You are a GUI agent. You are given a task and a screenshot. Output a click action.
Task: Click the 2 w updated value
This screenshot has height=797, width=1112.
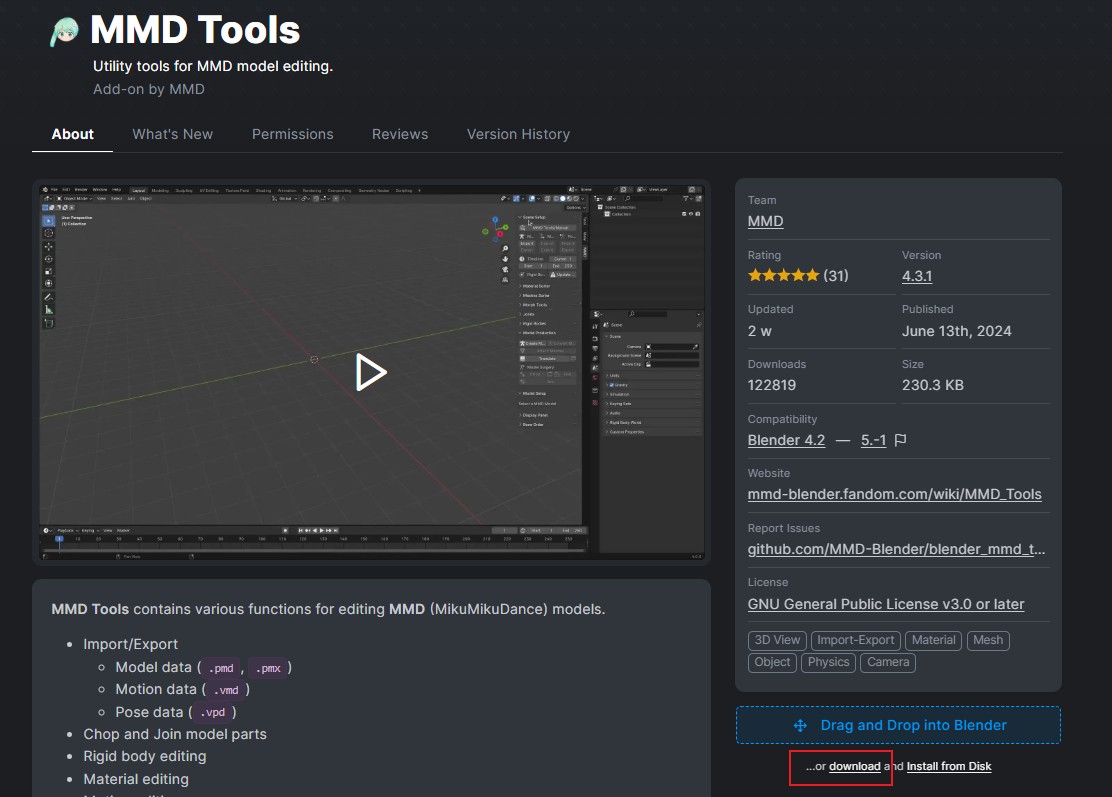click(x=760, y=331)
